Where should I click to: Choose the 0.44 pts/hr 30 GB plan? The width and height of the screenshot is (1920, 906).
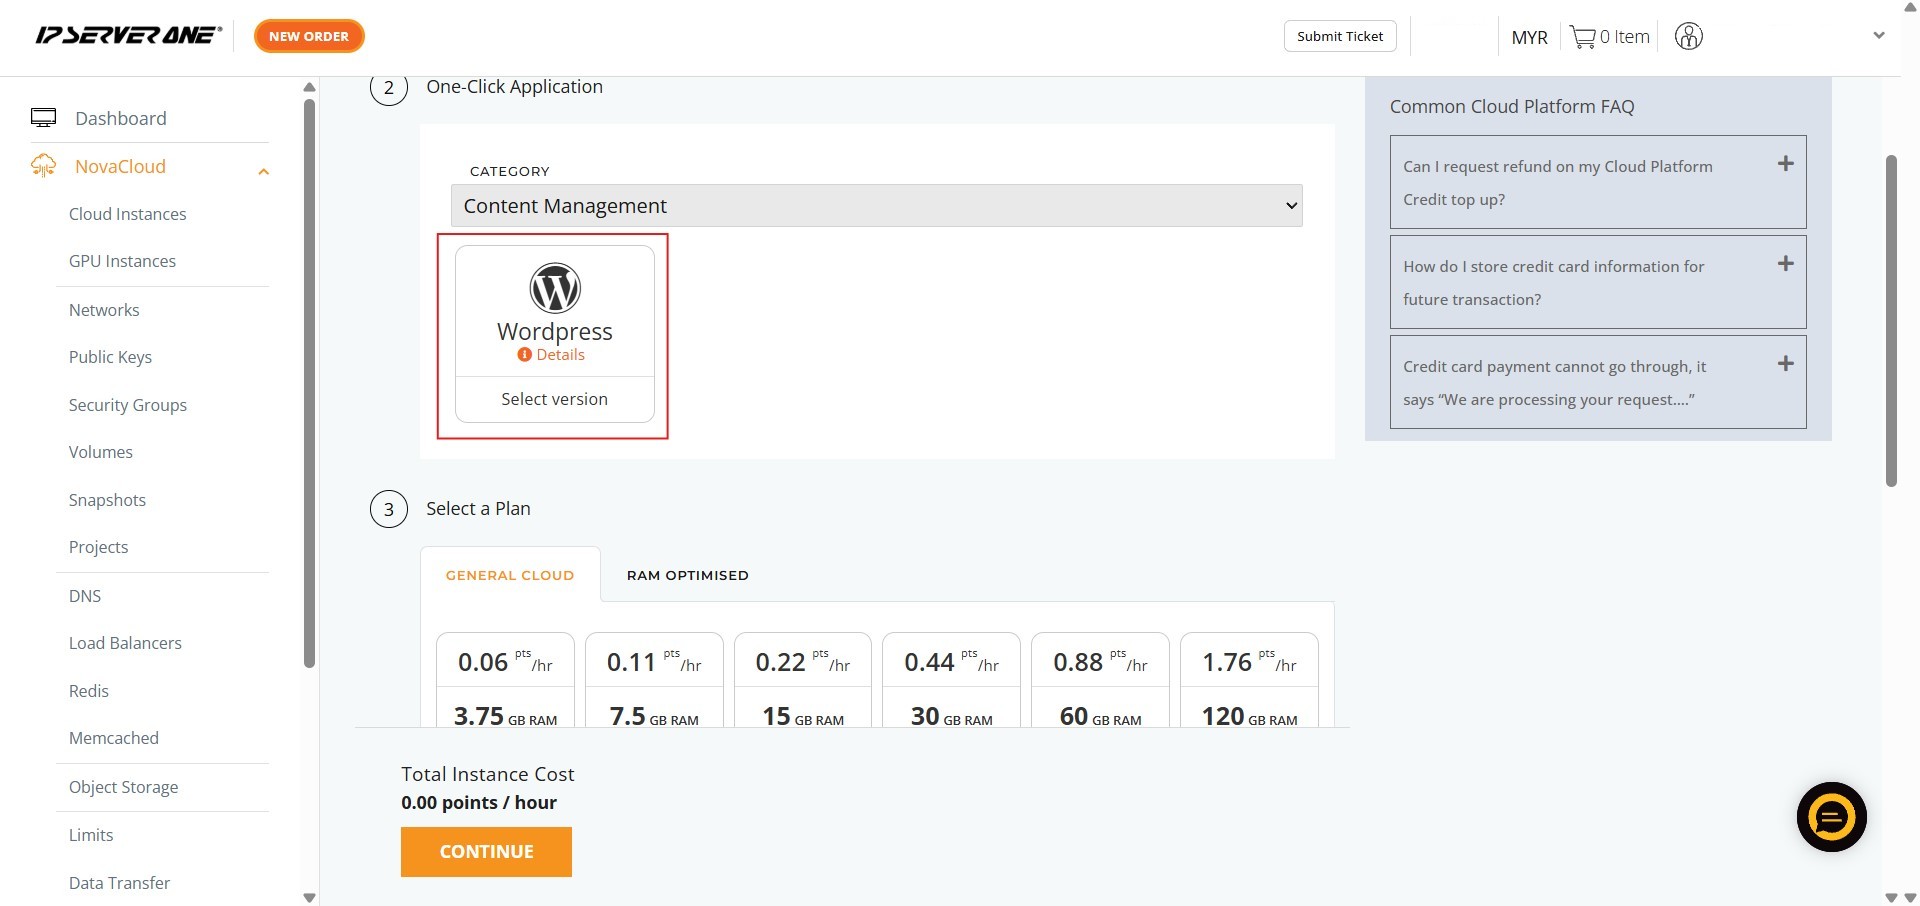(x=951, y=680)
